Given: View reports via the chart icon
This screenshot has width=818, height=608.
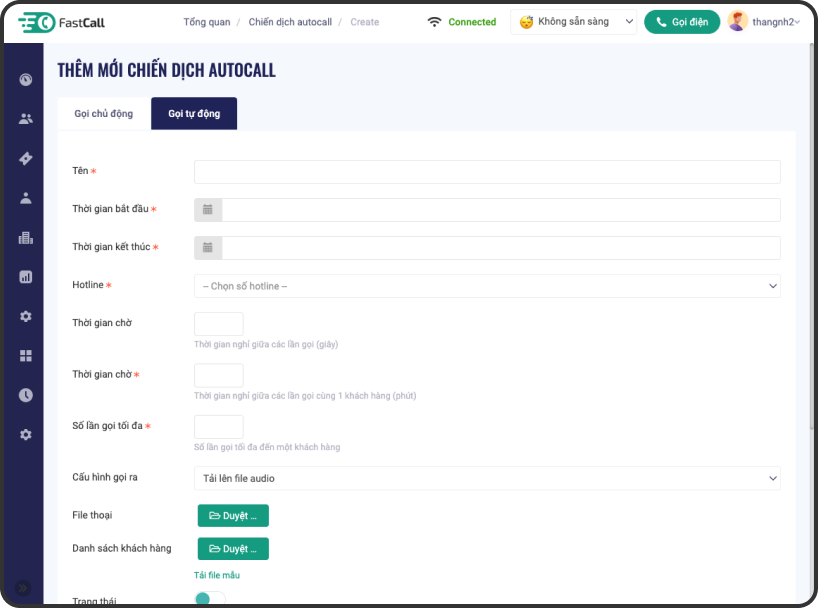Looking at the screenshot, I should (25, 276).
